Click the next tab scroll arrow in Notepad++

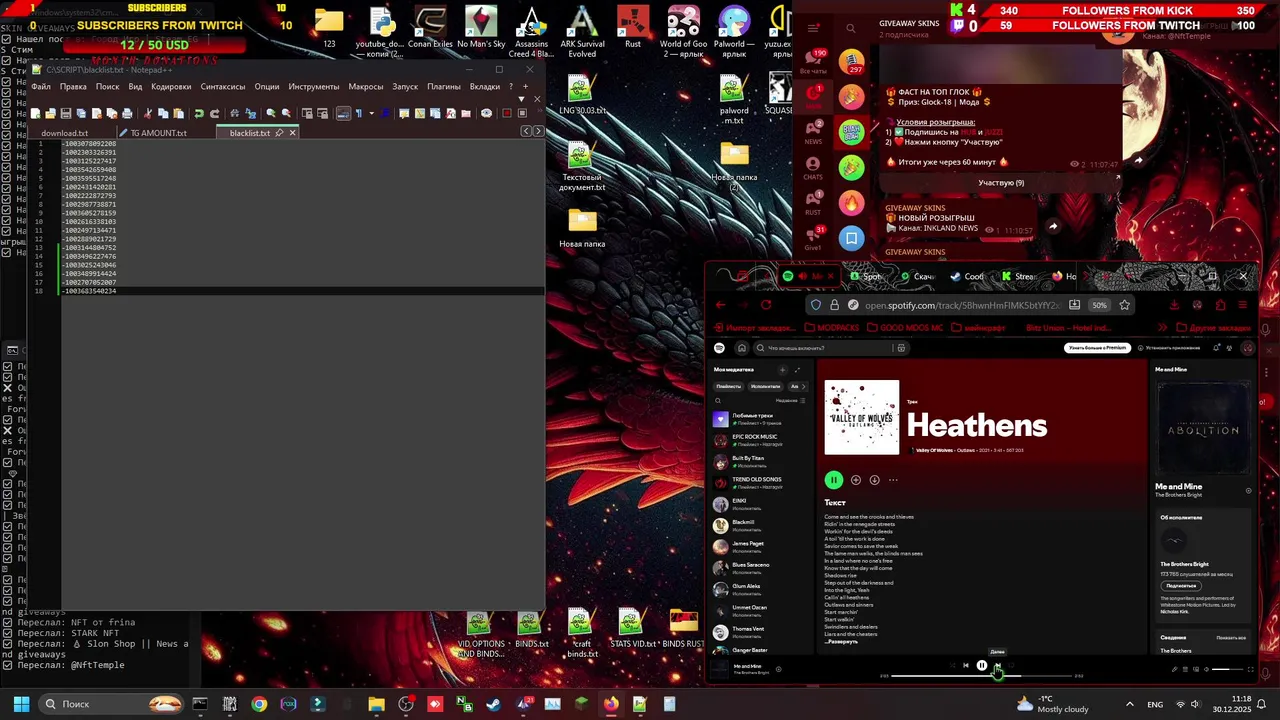click(538, 131)
